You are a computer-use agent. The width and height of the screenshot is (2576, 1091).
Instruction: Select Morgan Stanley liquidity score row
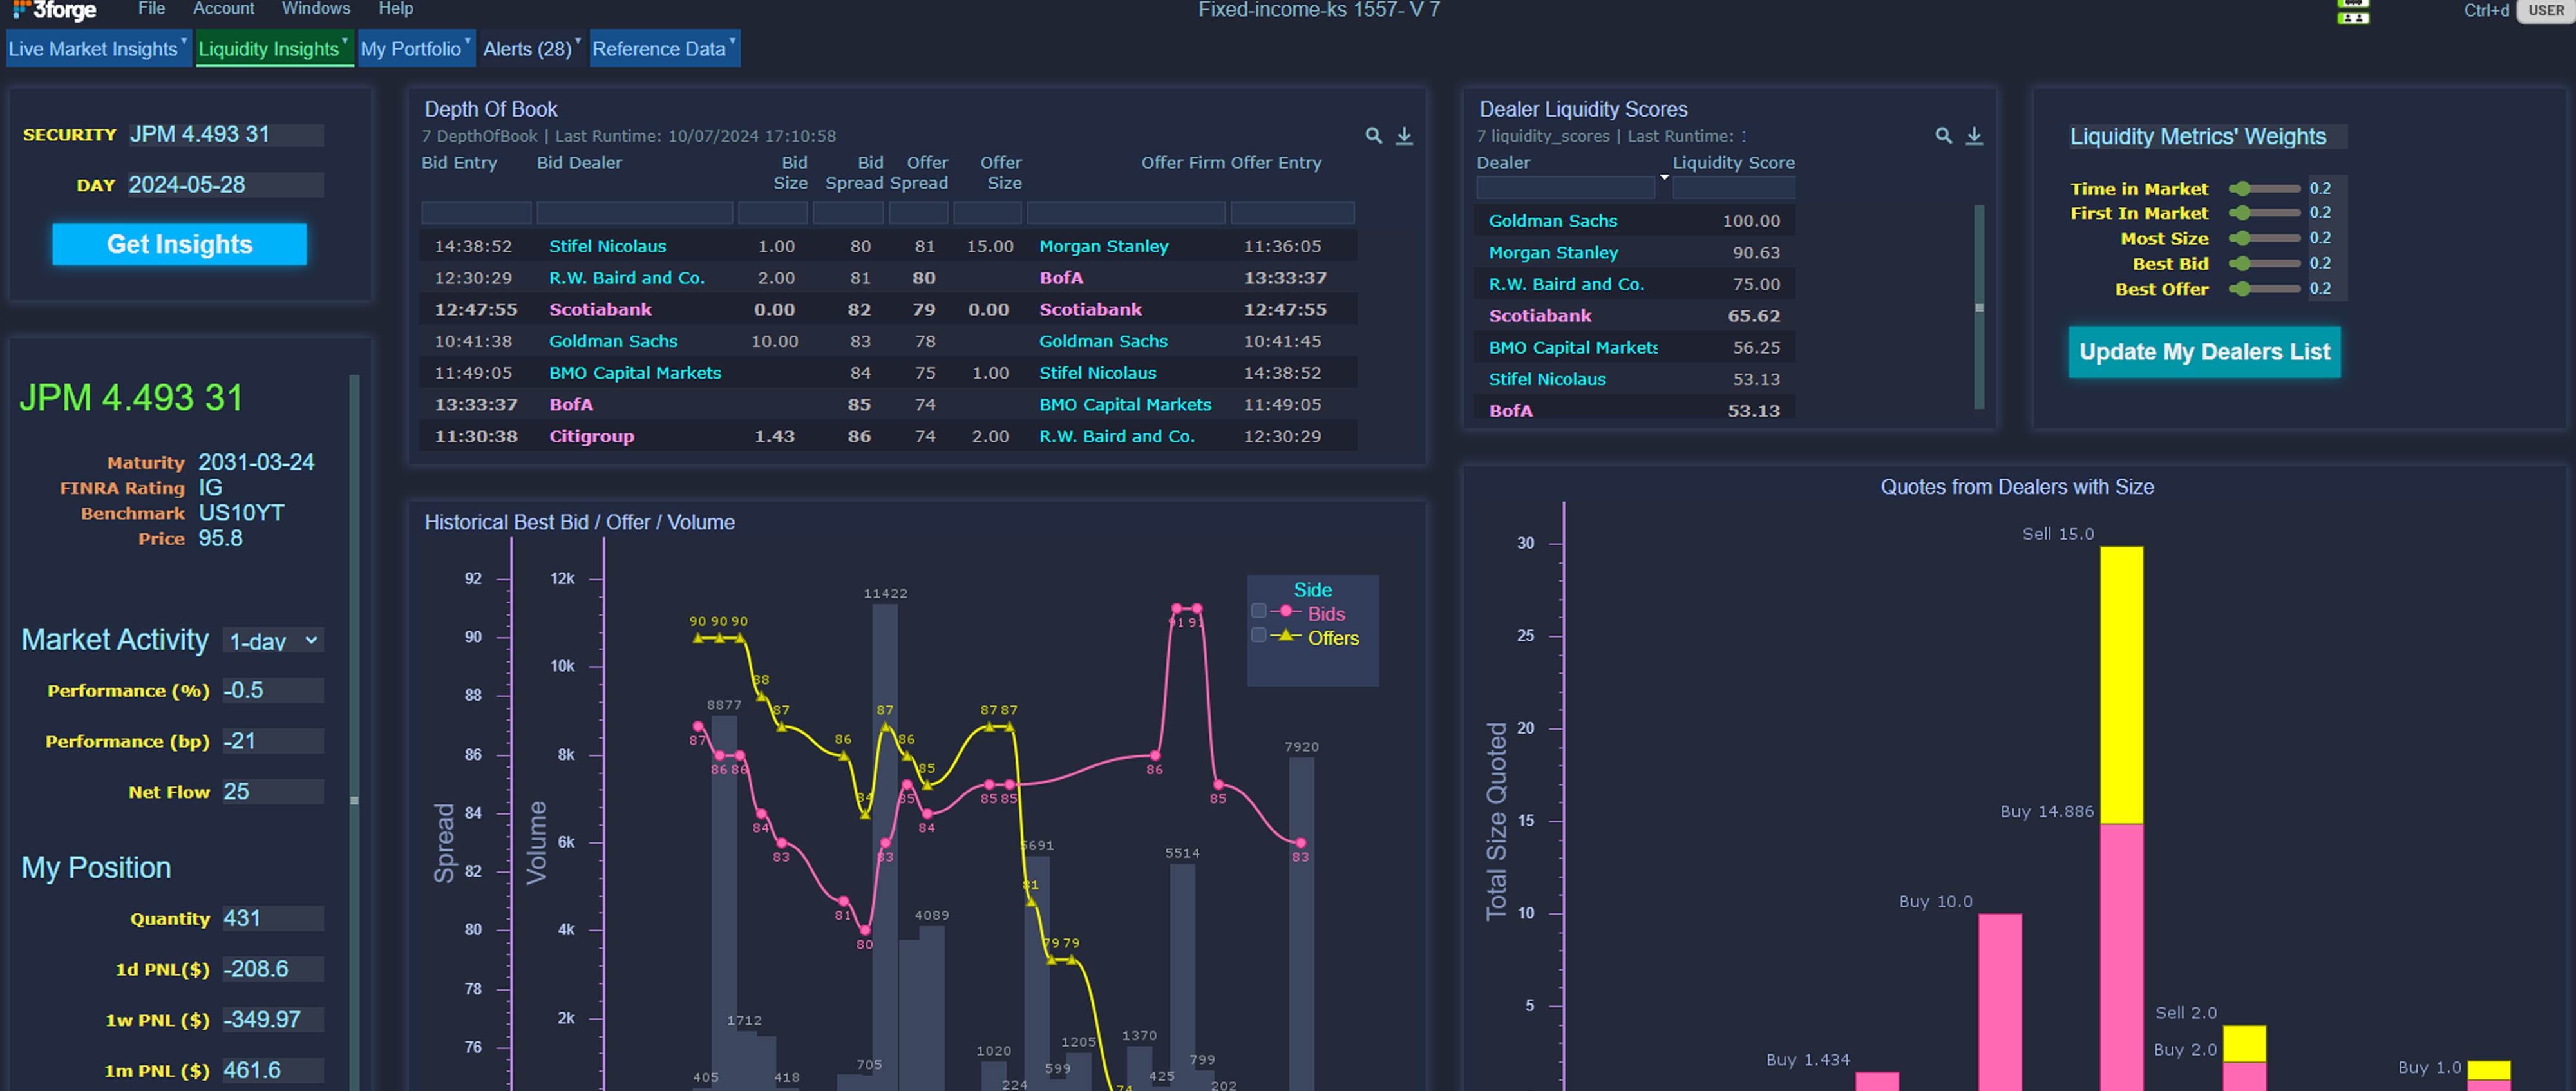click(1635, 253)
